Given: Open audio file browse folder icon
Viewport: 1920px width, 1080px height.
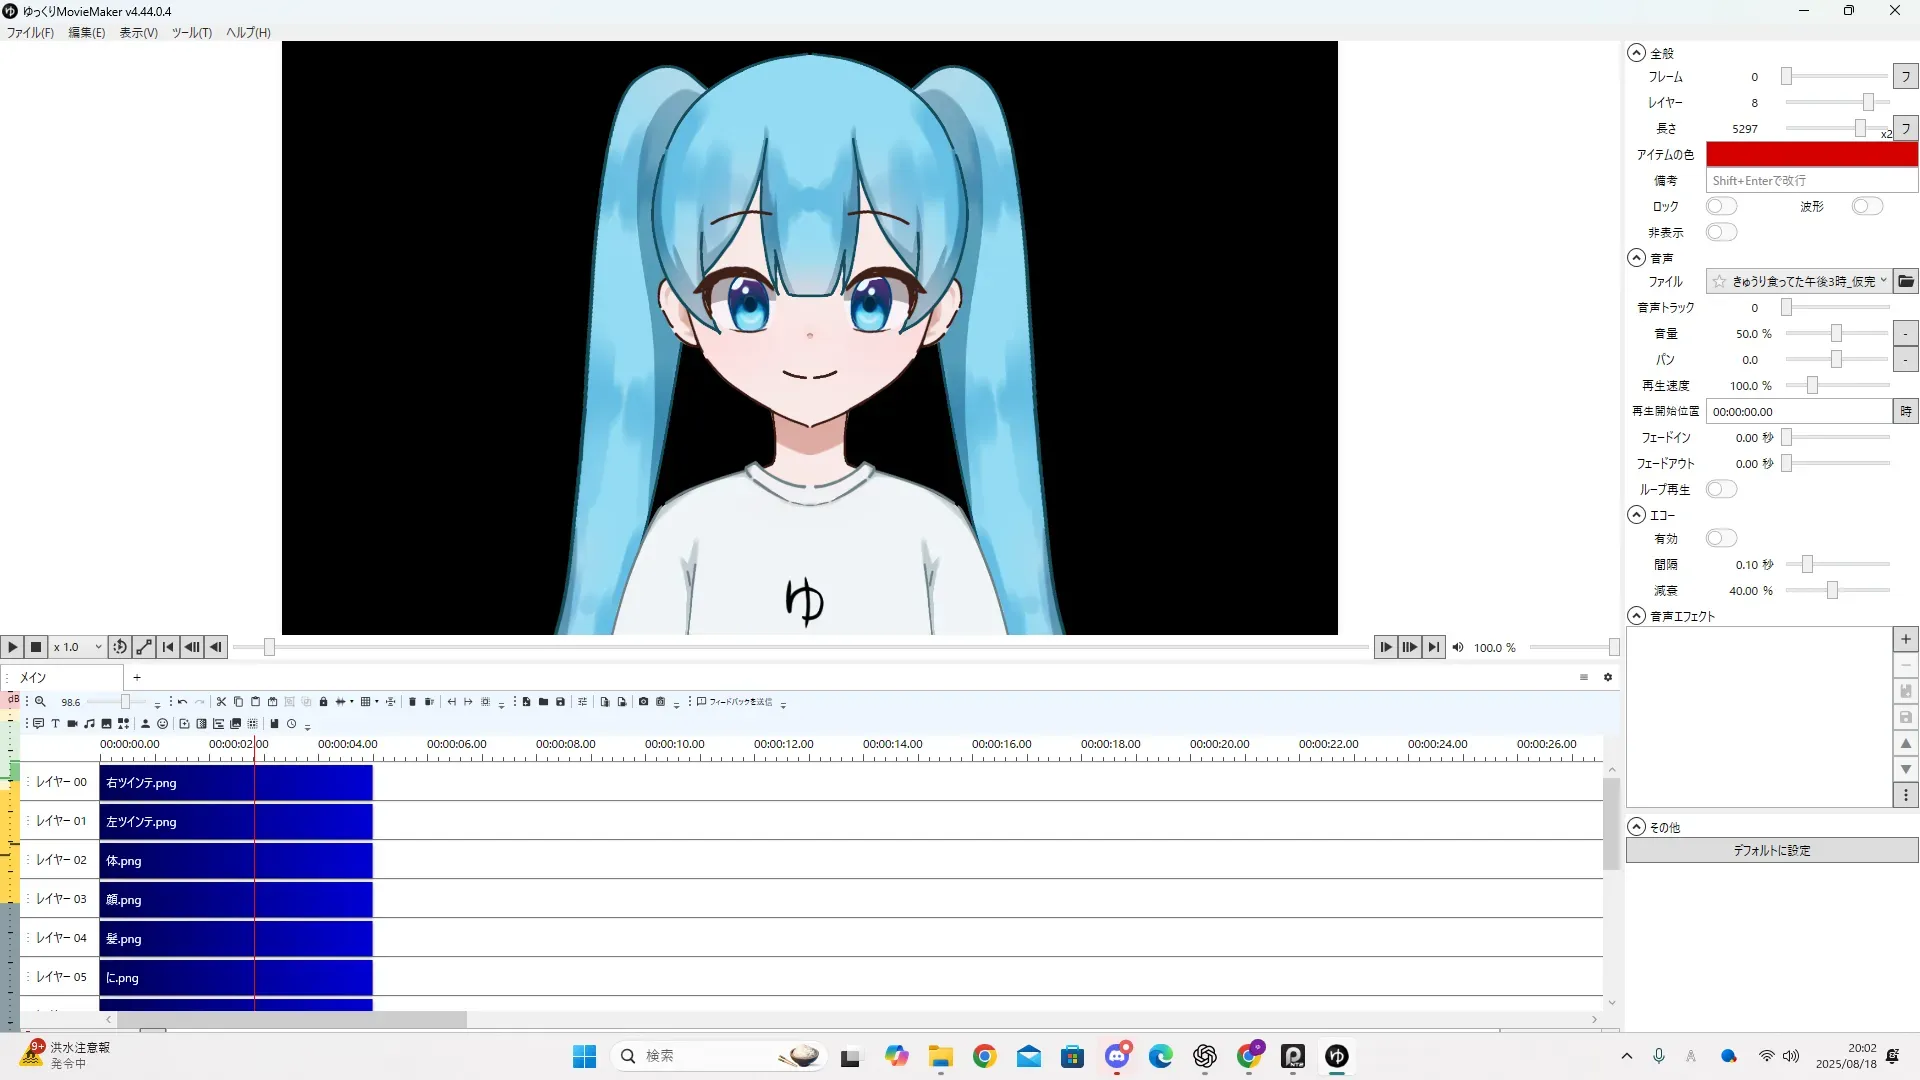Looking at the screenshot, I should (x=1906, y=281).
